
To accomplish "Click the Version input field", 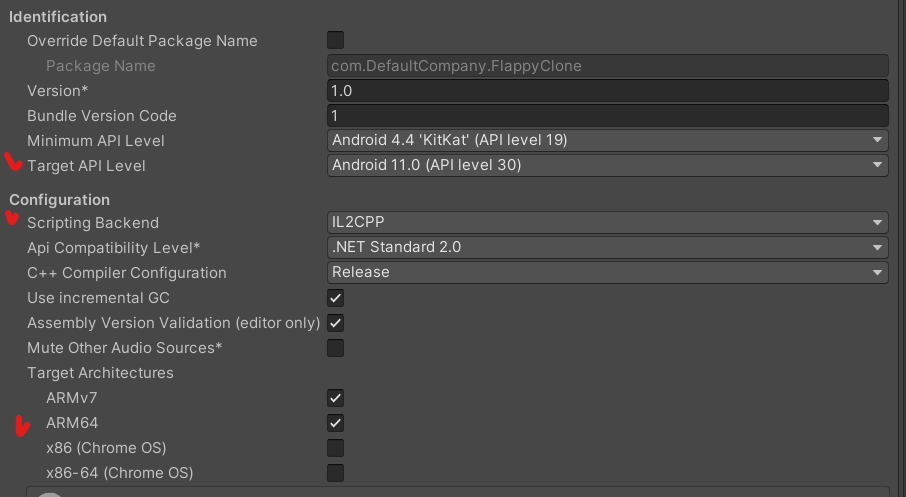I will click(x=608, y=91).
